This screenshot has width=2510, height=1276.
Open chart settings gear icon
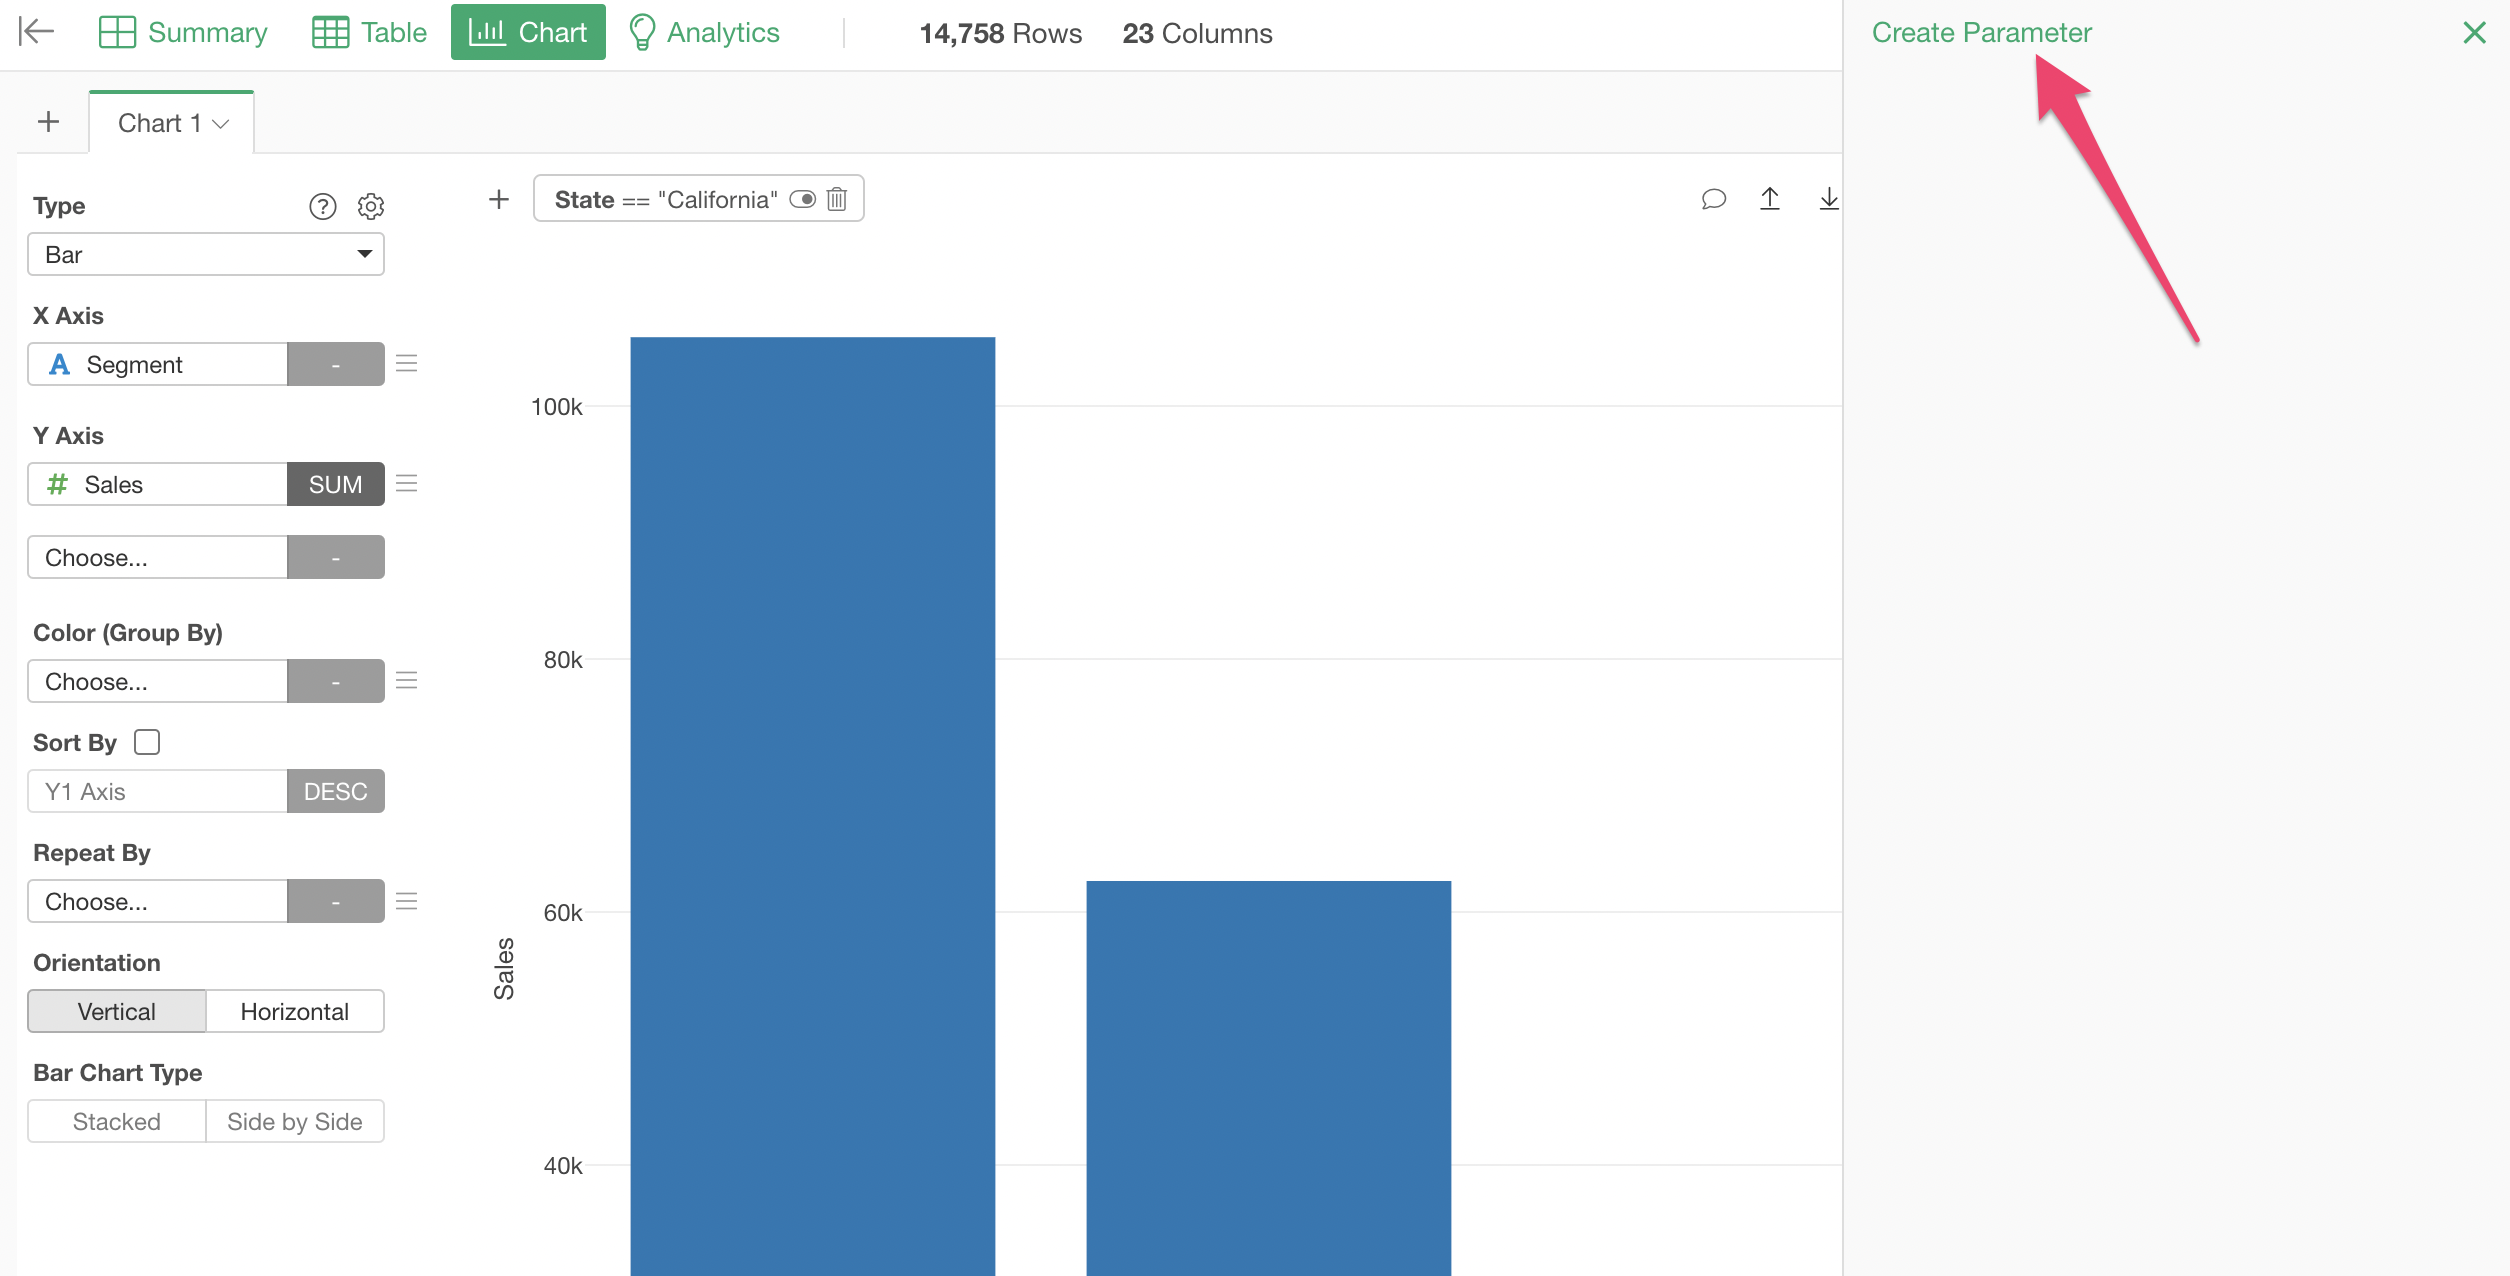[x=371, y=206]
